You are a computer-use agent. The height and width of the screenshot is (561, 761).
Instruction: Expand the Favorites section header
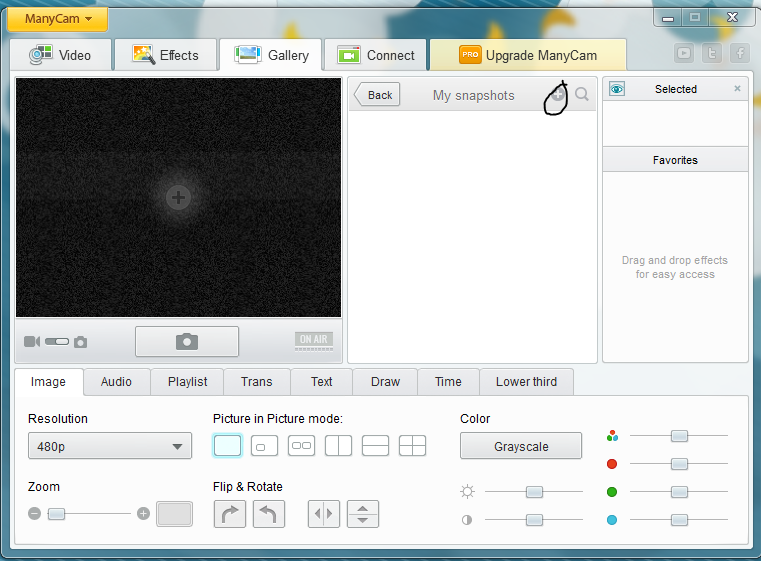(x=675, y=160)
